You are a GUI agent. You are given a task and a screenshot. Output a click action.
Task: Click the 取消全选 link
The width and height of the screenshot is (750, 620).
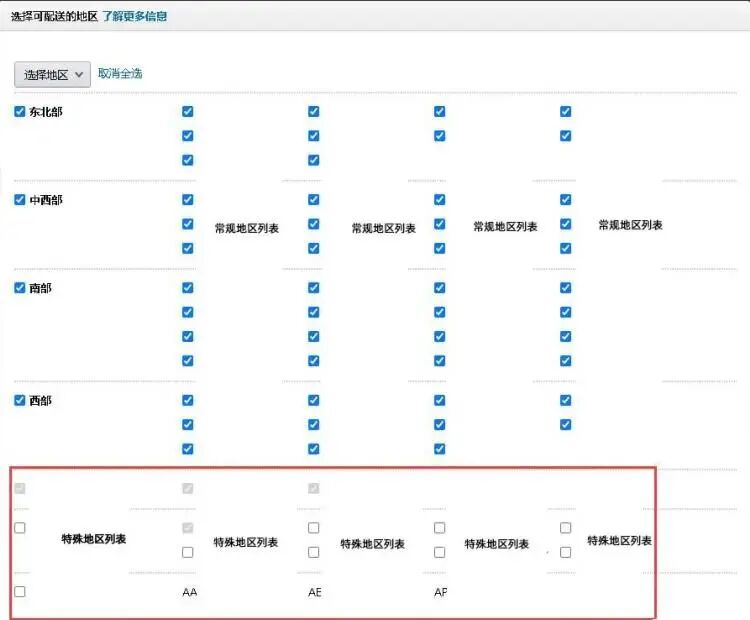(x=120, y=74)
